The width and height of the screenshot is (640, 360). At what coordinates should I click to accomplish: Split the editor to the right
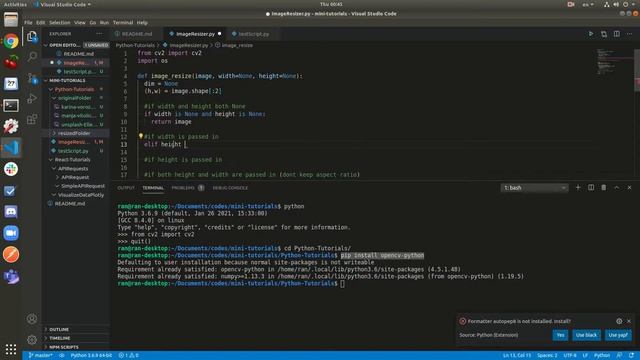point(617,34)
